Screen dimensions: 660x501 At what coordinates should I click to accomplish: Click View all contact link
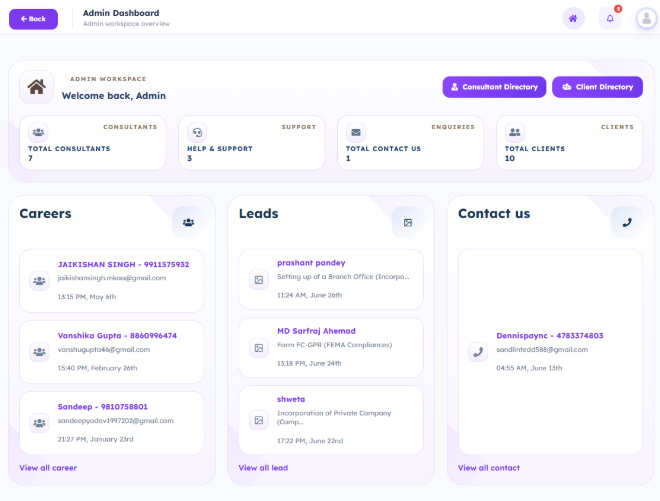489,468
